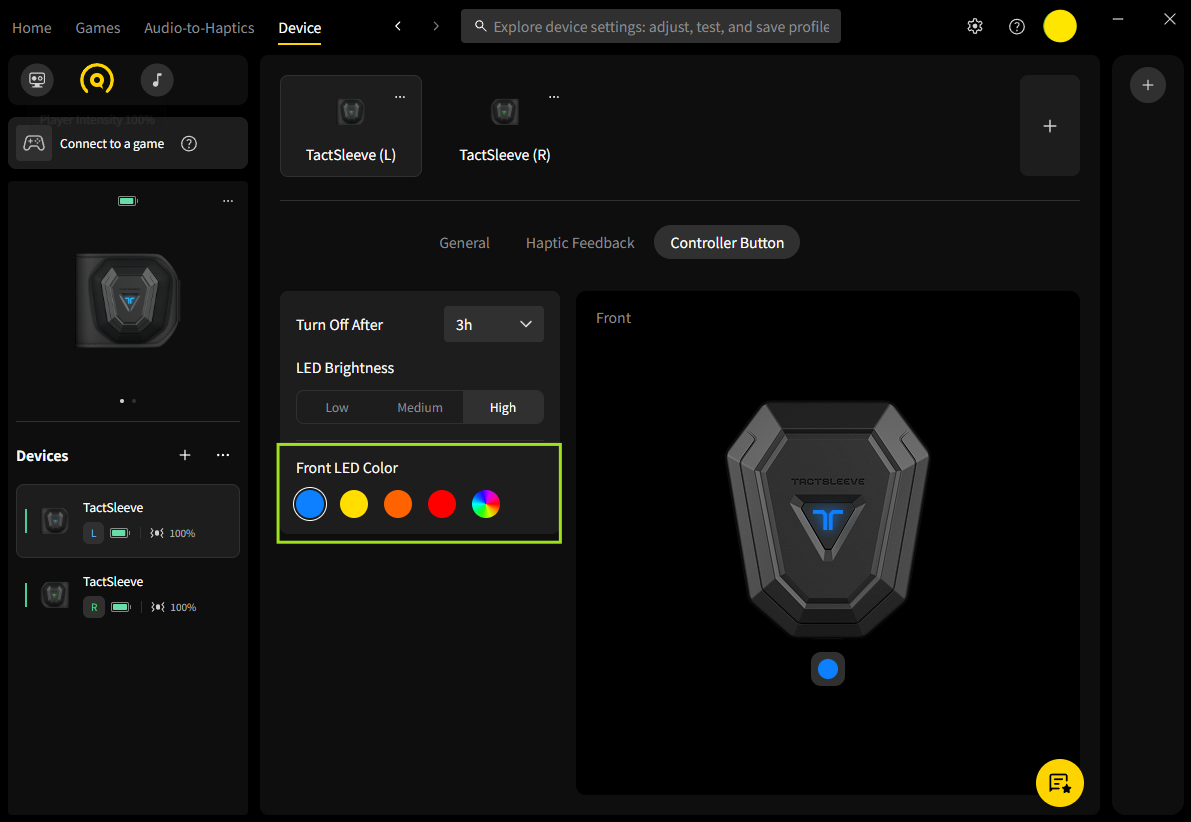This screenshot has height=822, width=1191.
Task: Select the Controller Button tab
Action: [727, 243]
